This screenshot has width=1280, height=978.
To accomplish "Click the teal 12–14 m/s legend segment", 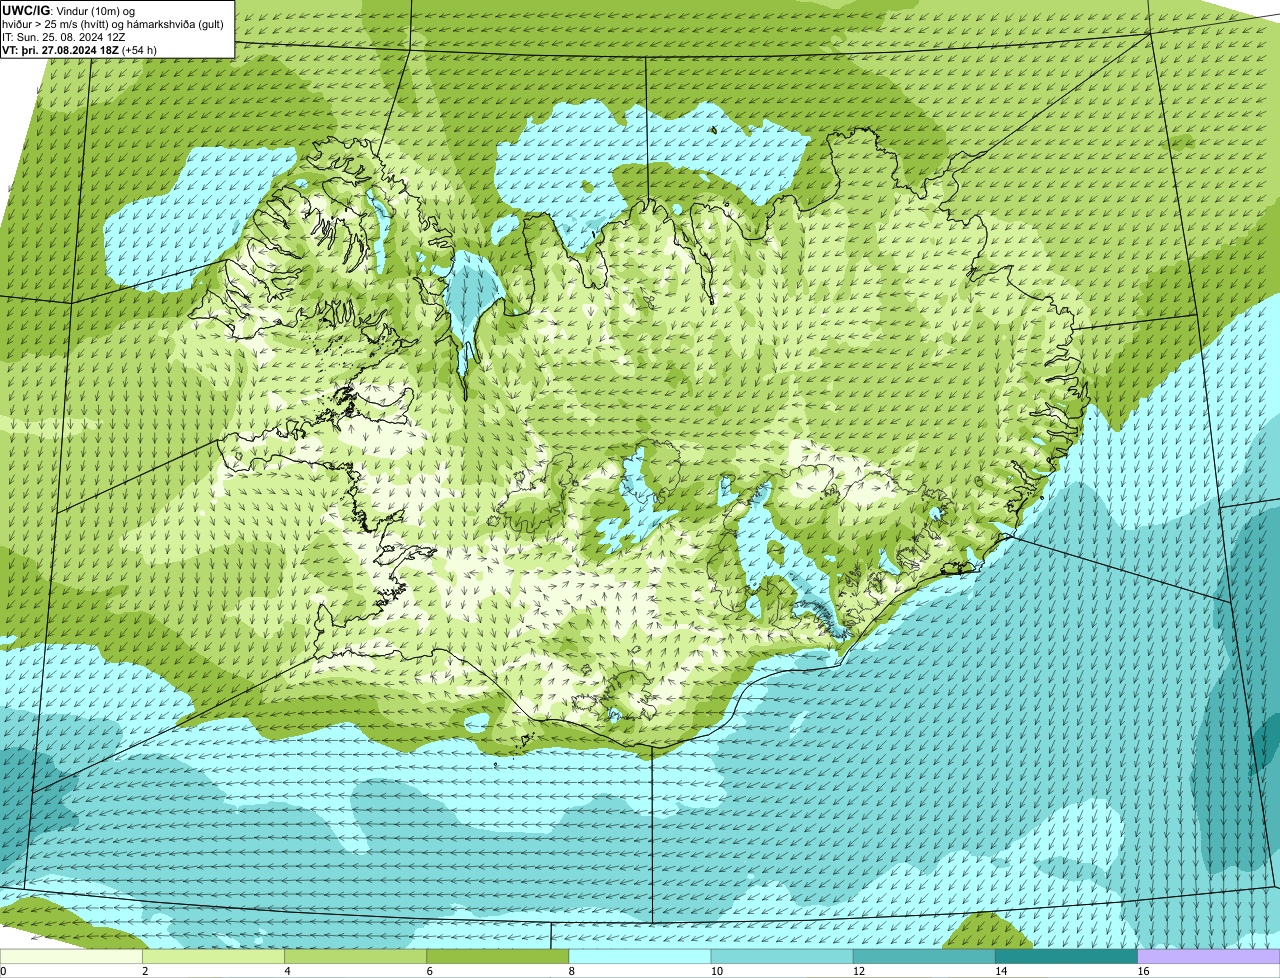I will pos(924,956).
